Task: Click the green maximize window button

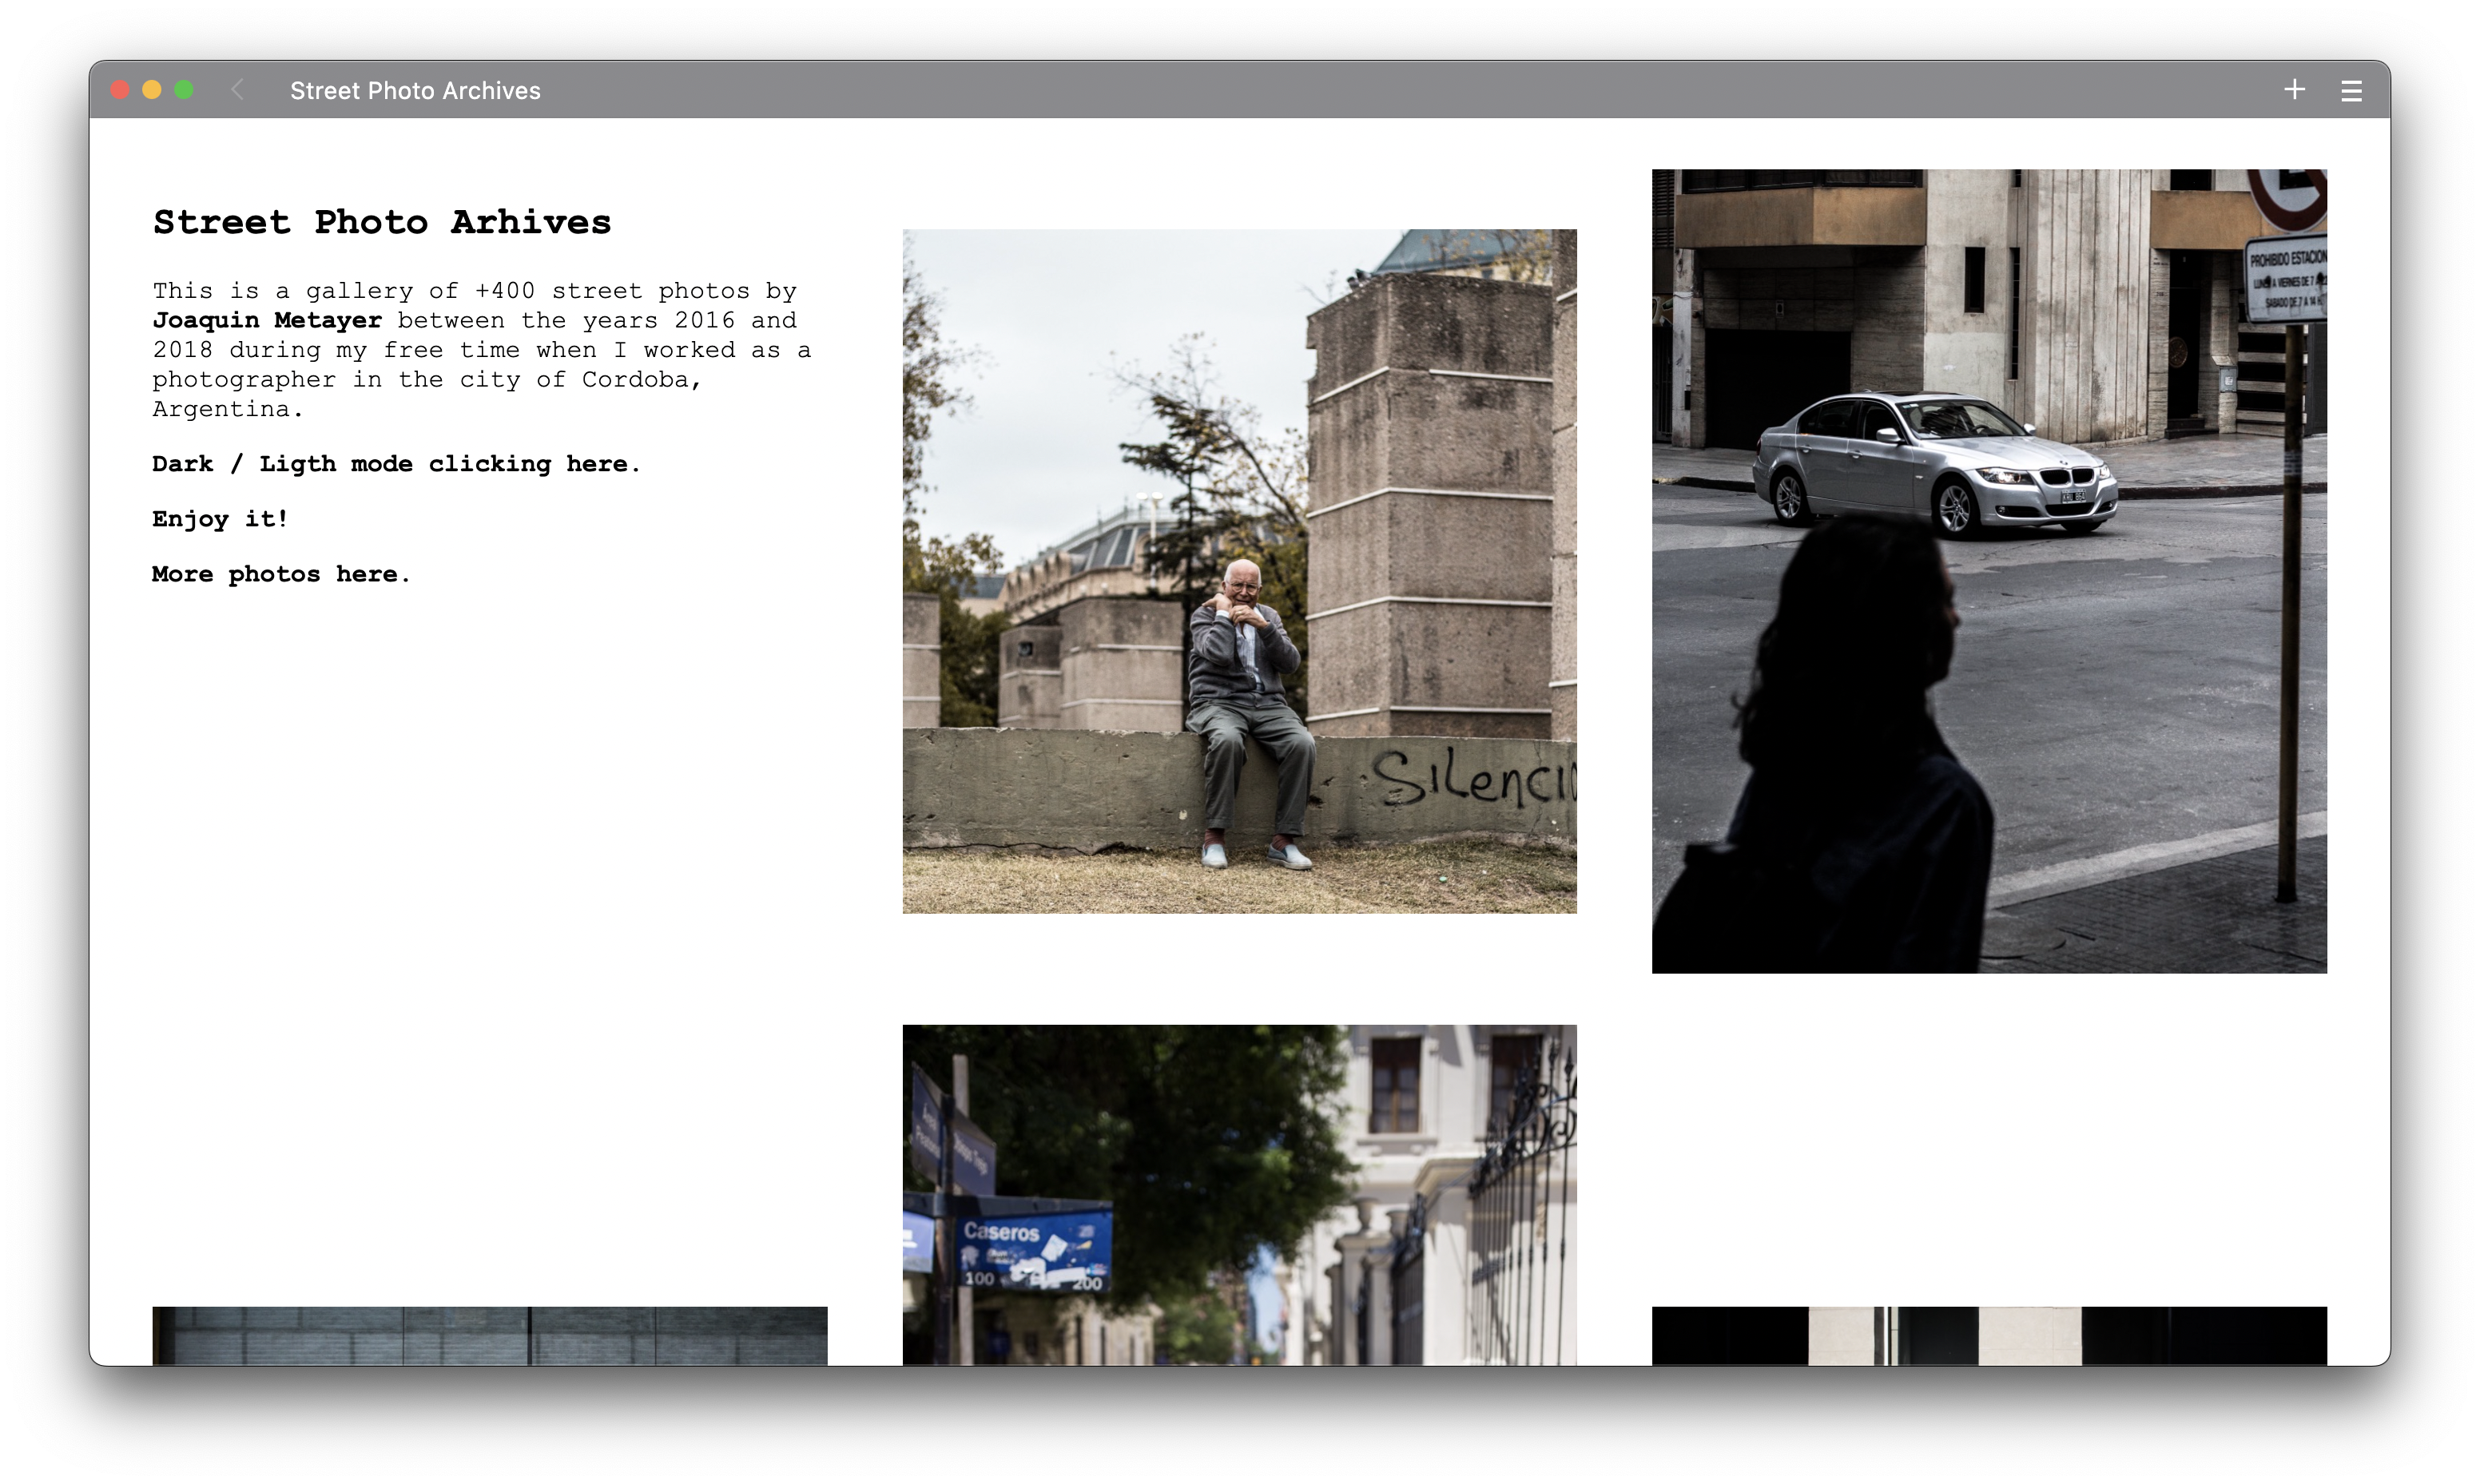Action: [x=184, y=90]
